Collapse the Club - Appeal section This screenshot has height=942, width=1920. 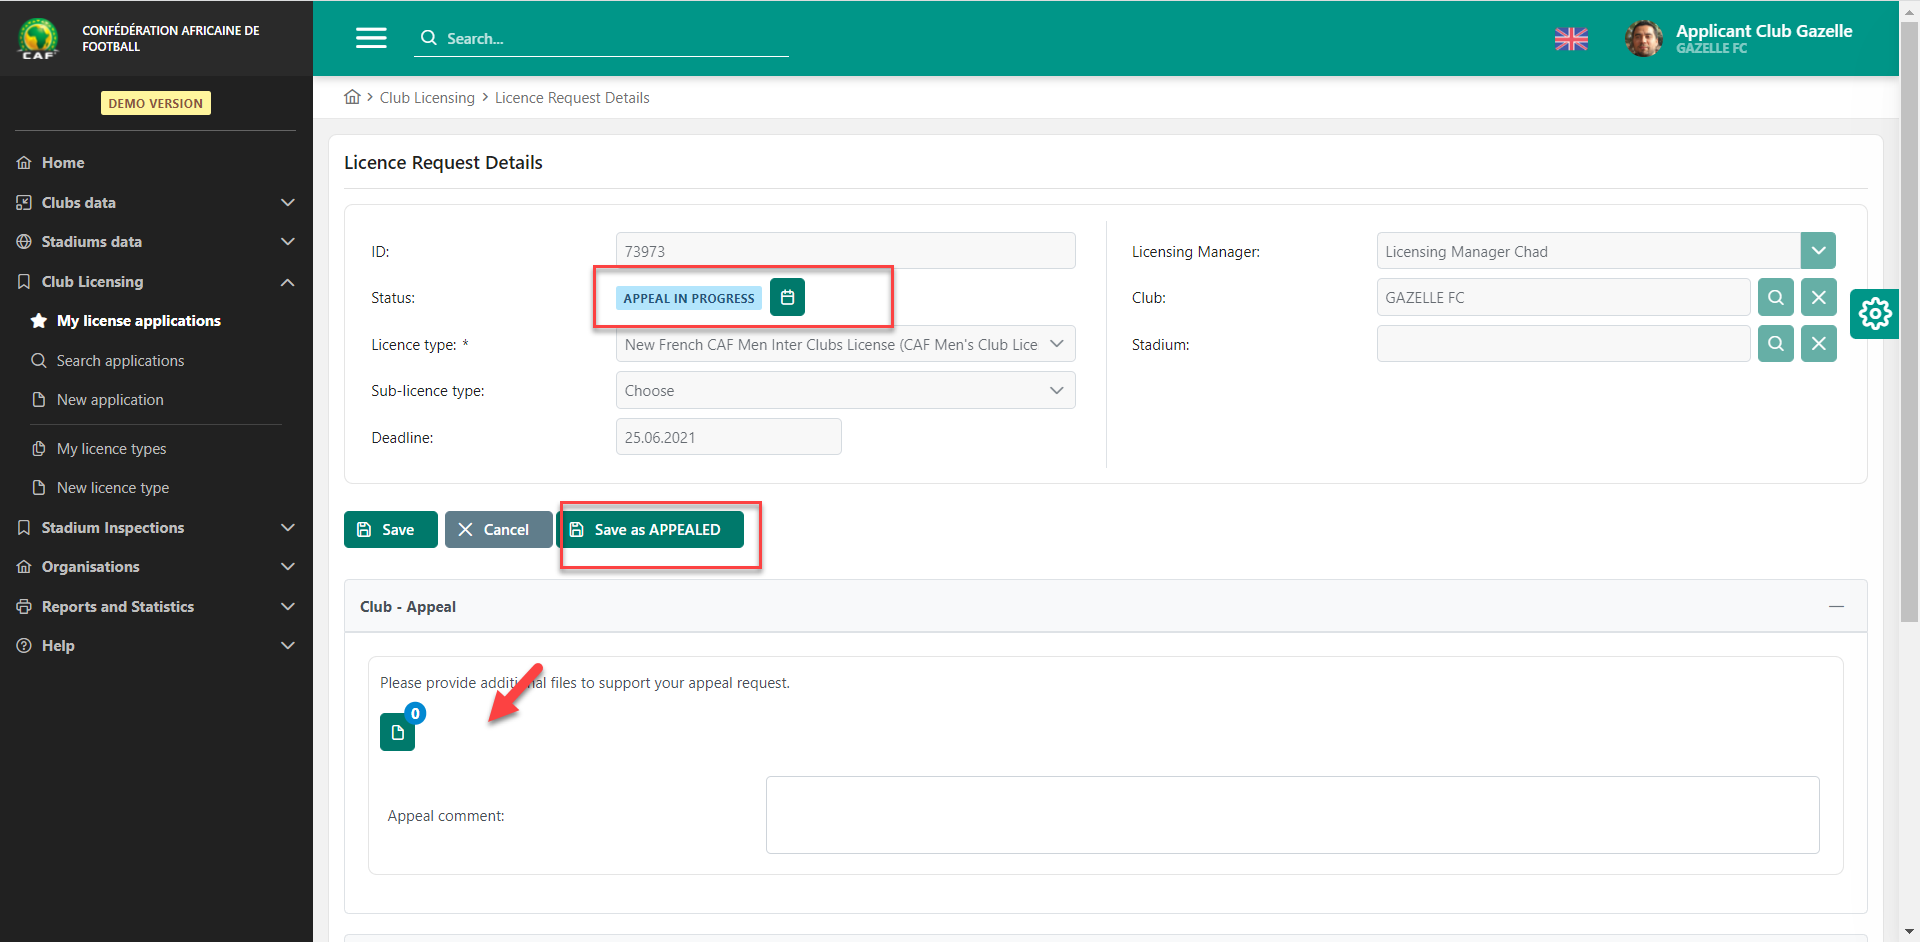[x=1836, y=607]
